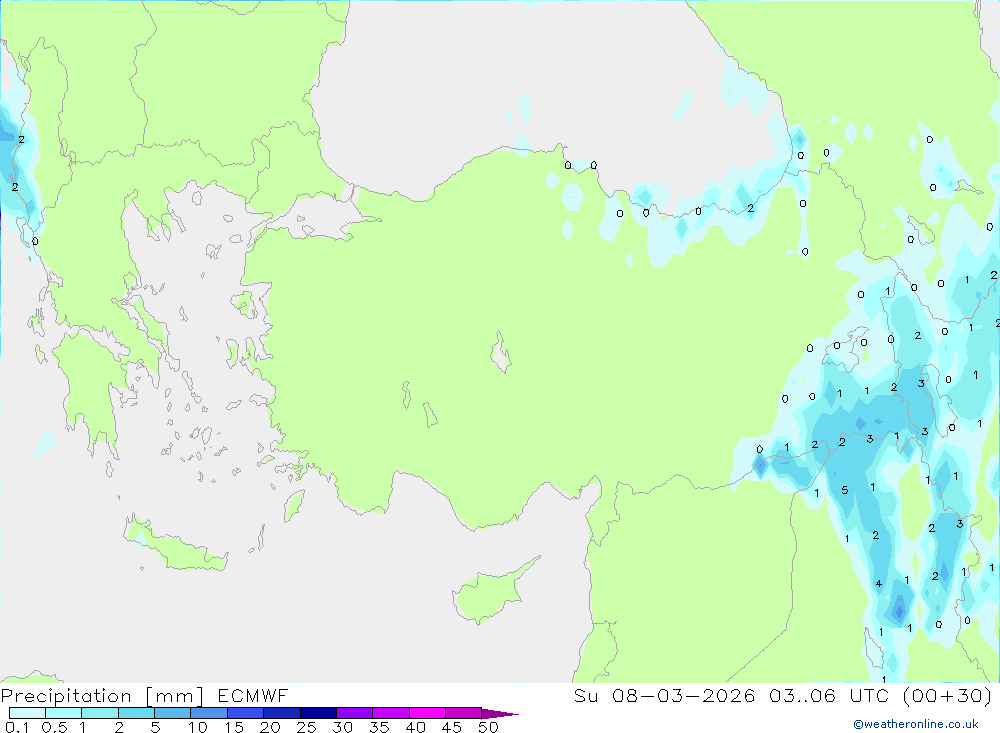Click the "0.5" legend scale label

(x=54, y=727)
